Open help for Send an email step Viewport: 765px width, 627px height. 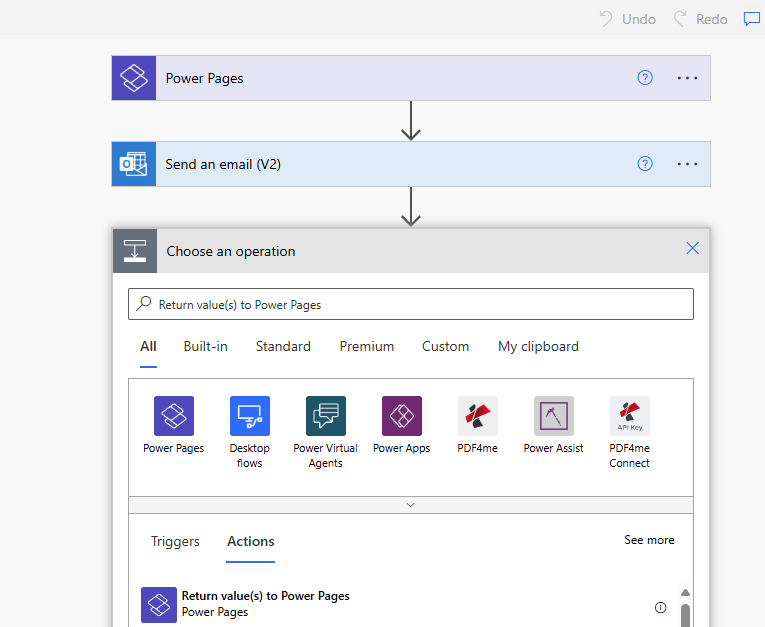click(x=645, y=164)
